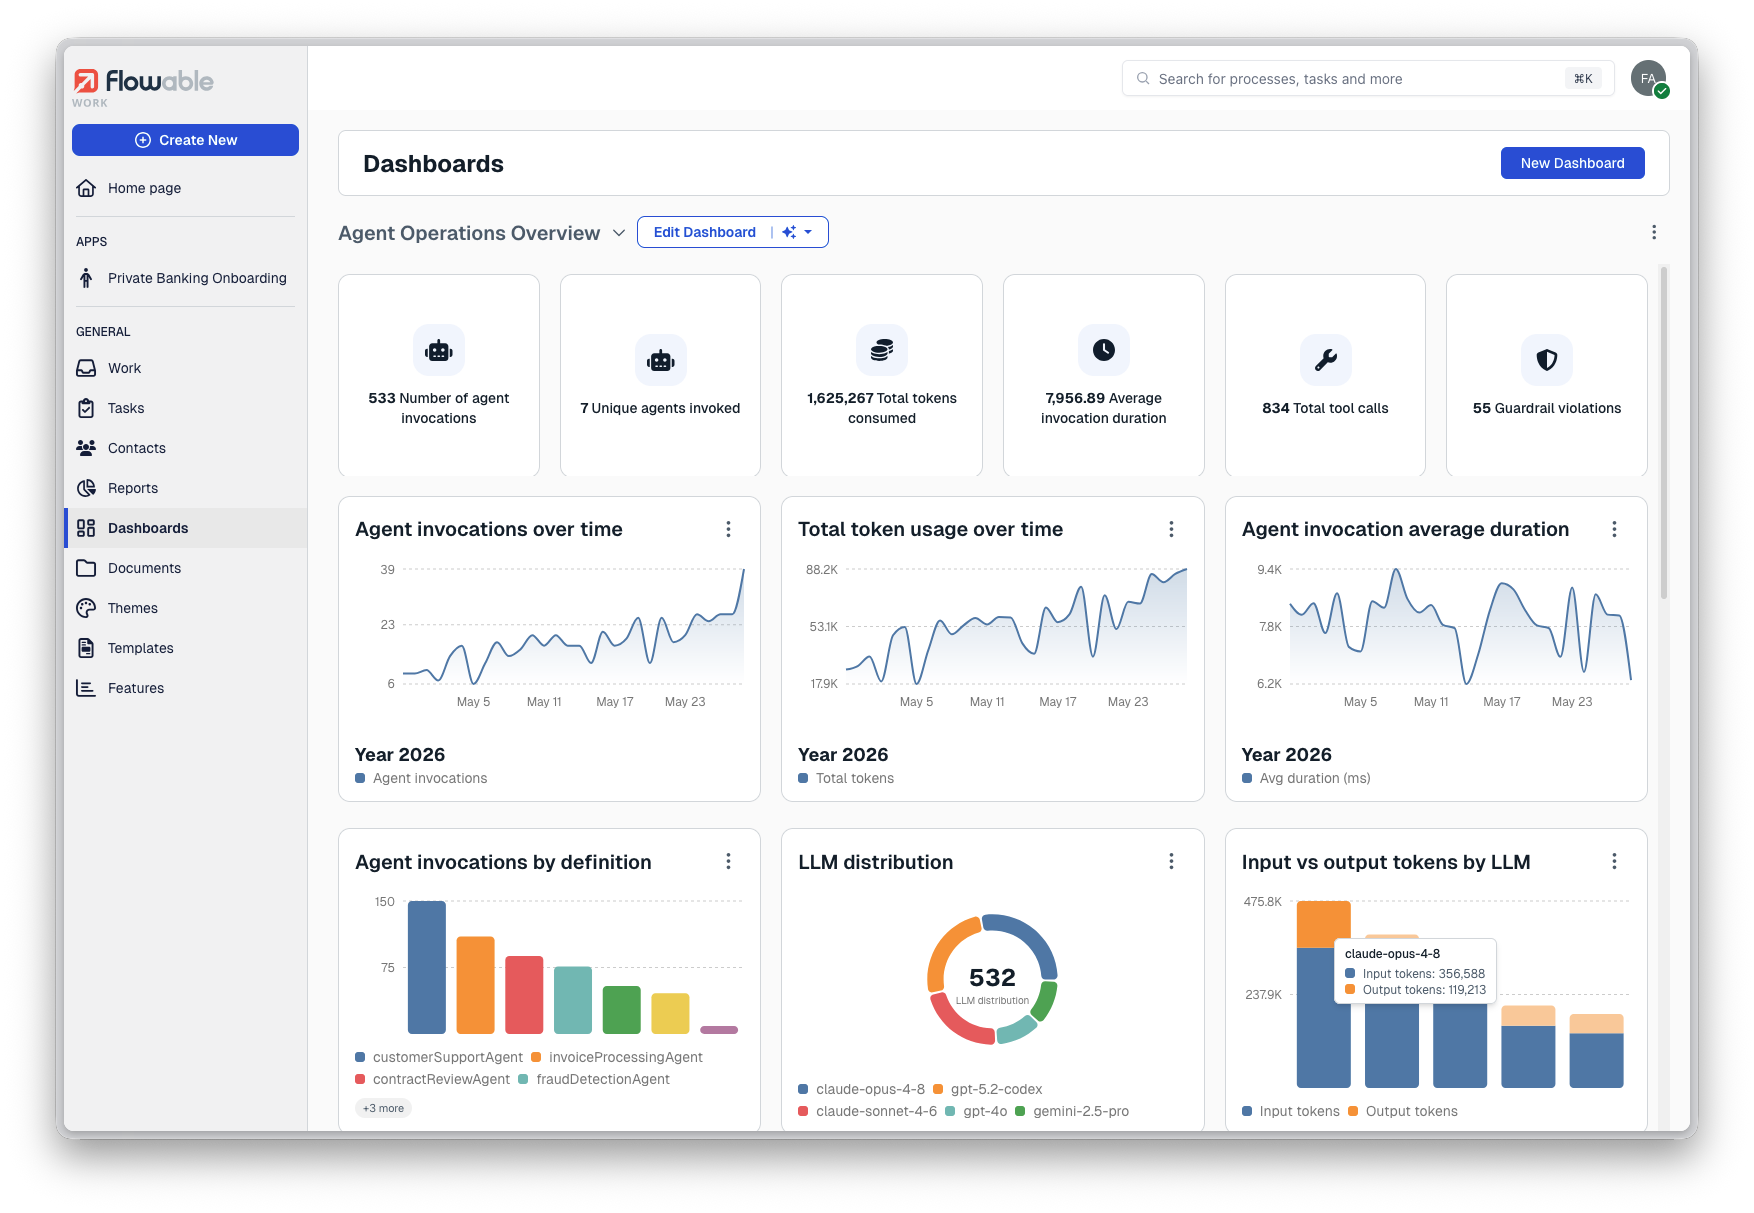The width and height of the screenshot is (1754, 1213).
Task: Click the Features chart icon
Action: pyautogui.click(x=86, y=688)
